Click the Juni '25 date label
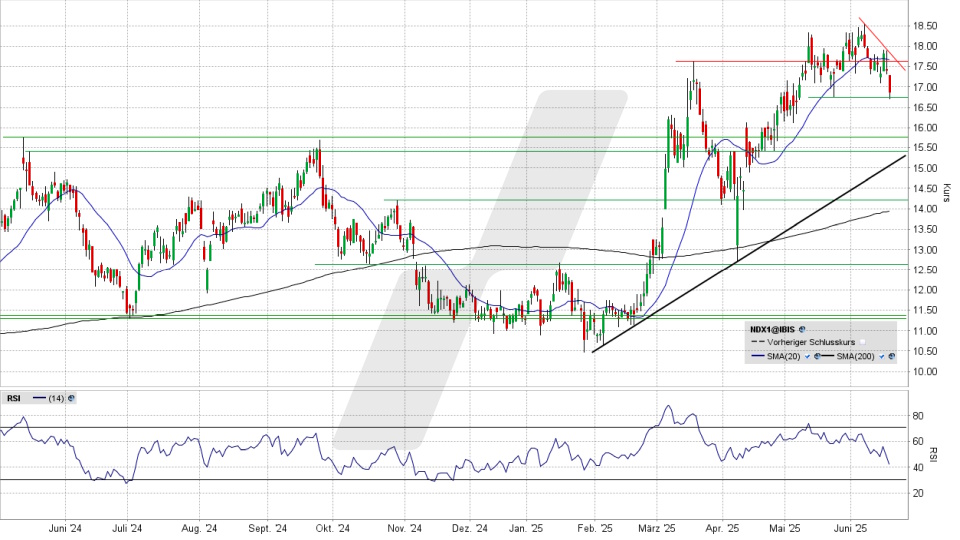This screenshot has height=540, width=960. click(850, 528)
